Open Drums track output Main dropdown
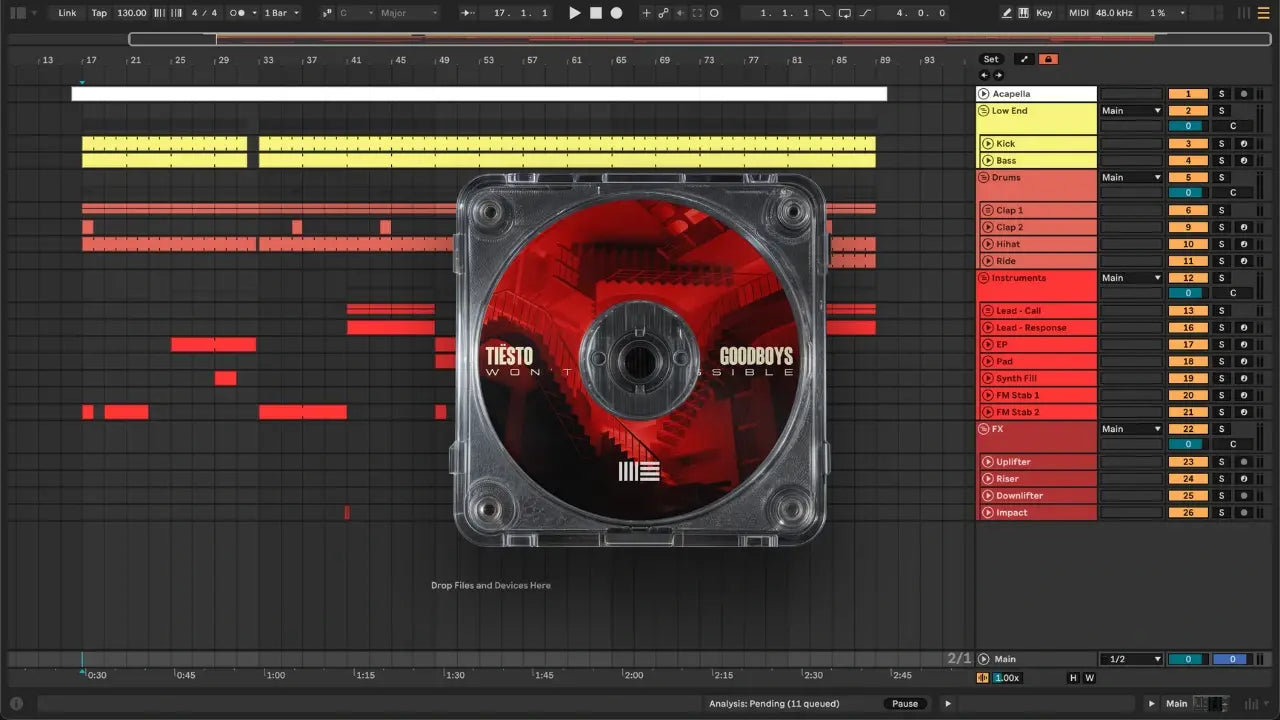 (x=1132, y=178)
